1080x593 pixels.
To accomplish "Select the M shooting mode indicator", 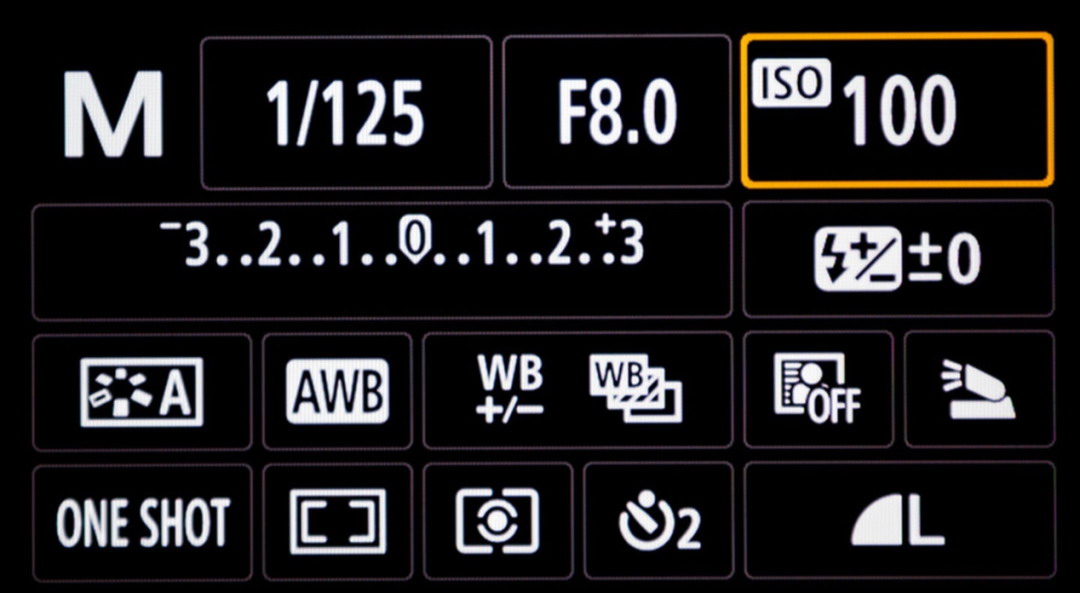I will coord(114,114).
